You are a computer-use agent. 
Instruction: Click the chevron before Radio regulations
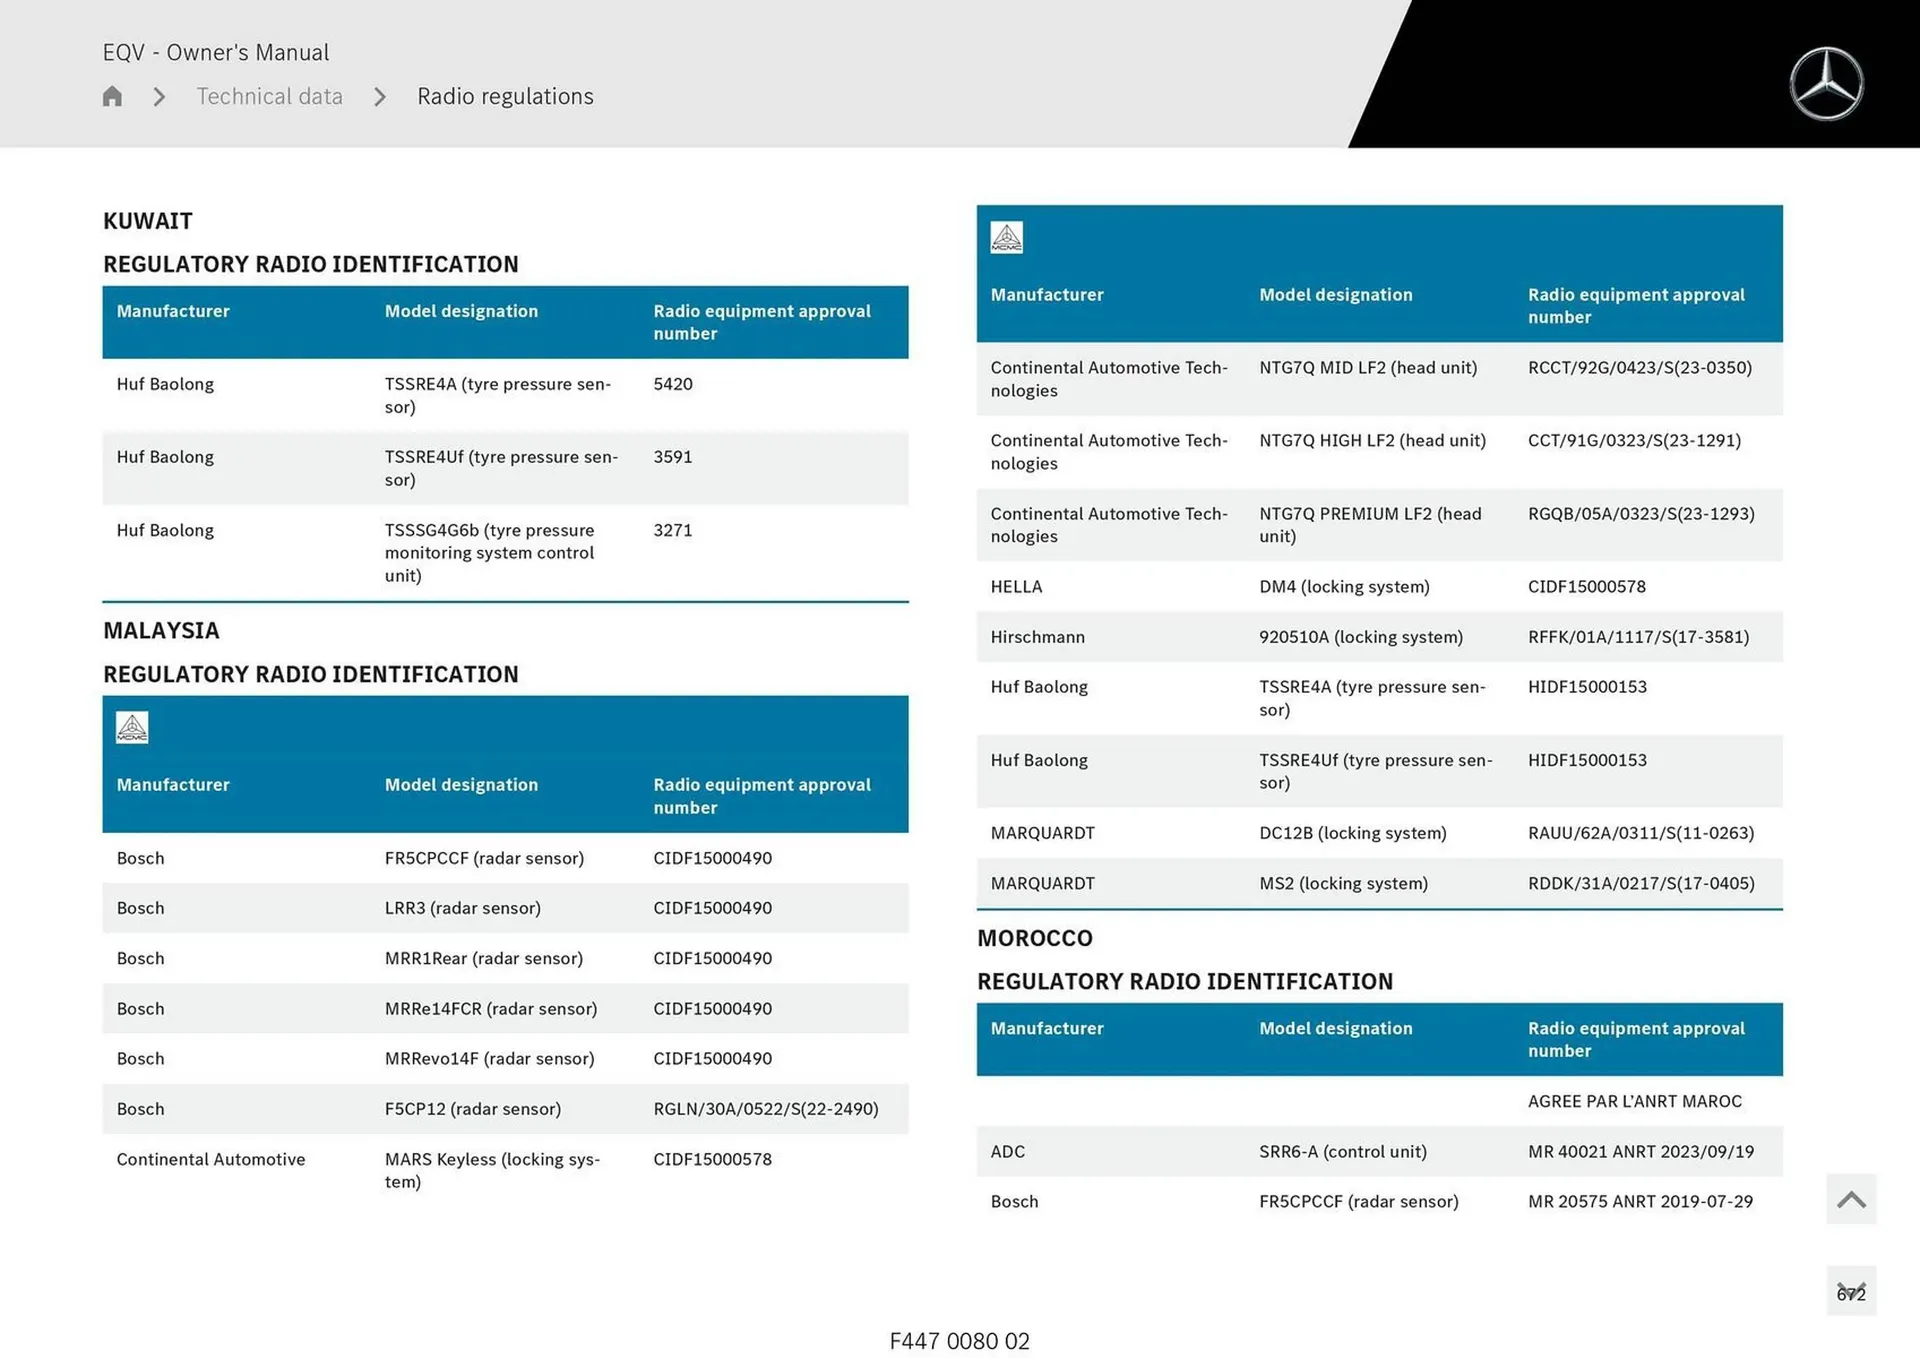click(x=380, y=96)
